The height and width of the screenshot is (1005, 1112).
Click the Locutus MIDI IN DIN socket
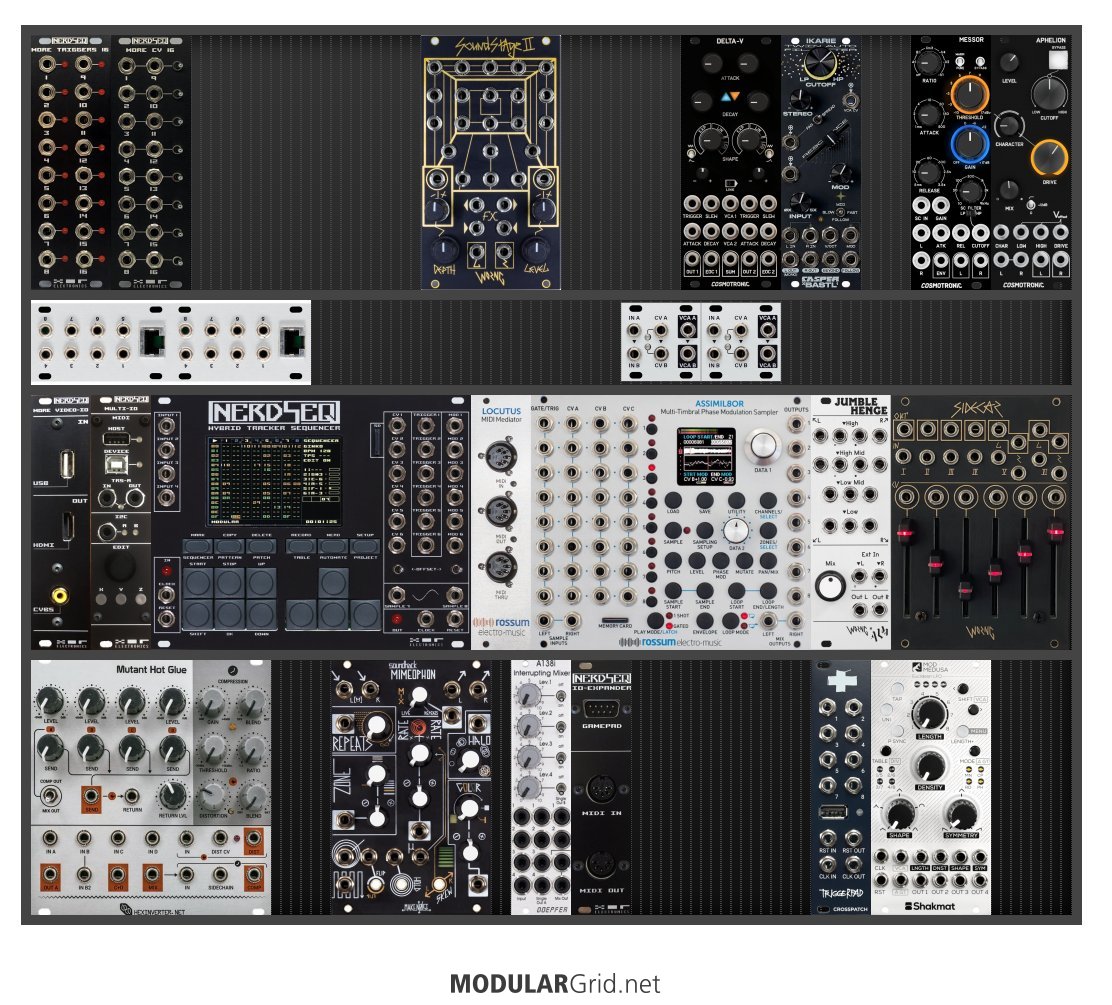(500, 455)
